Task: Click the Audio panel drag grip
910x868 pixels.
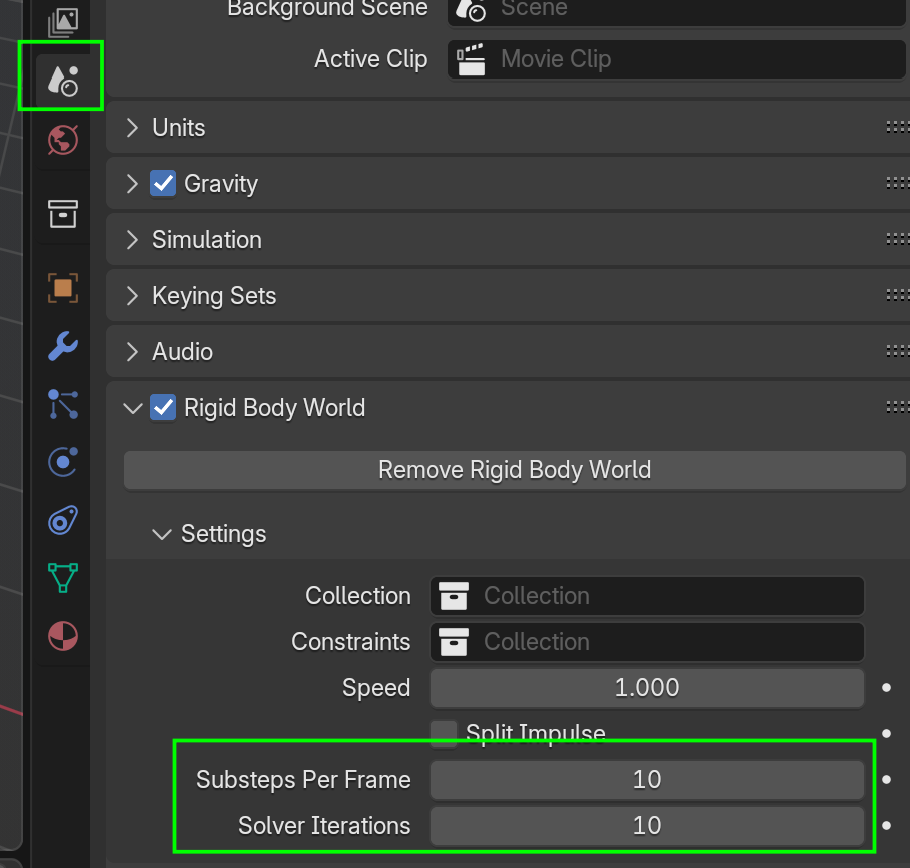Action: pyautogui.click(x=898, y=351)
